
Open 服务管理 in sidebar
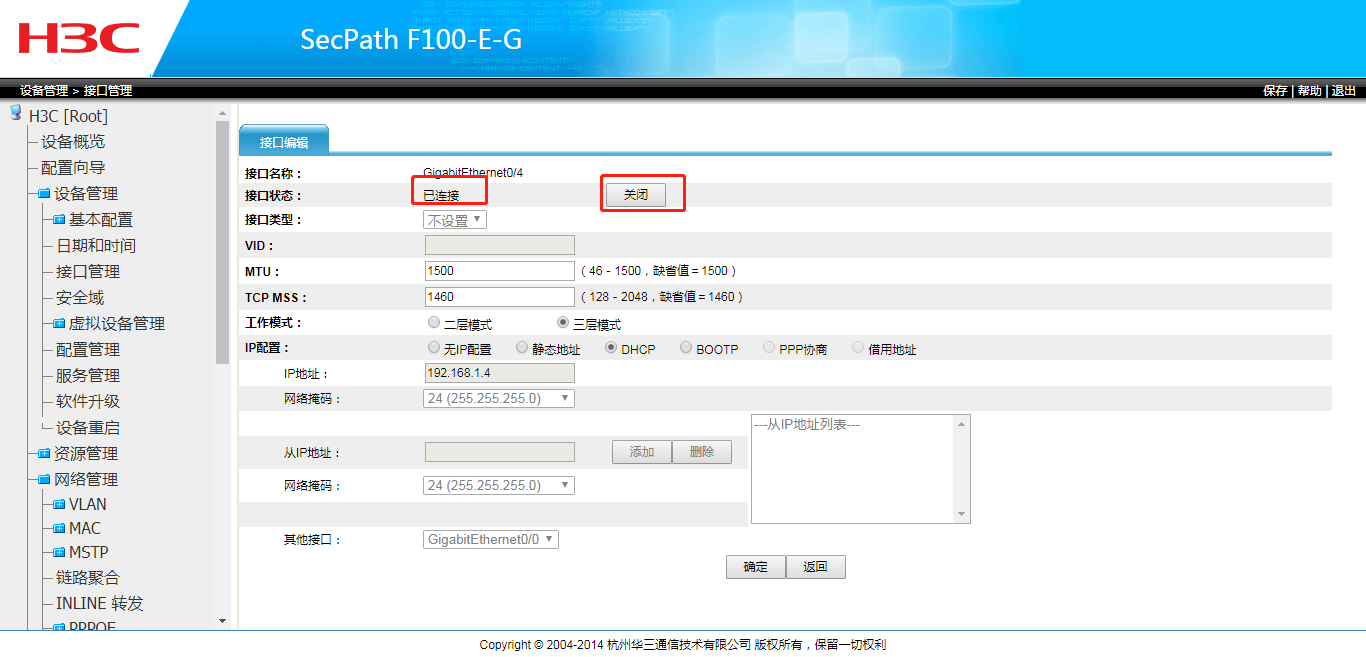coord(88,376)
